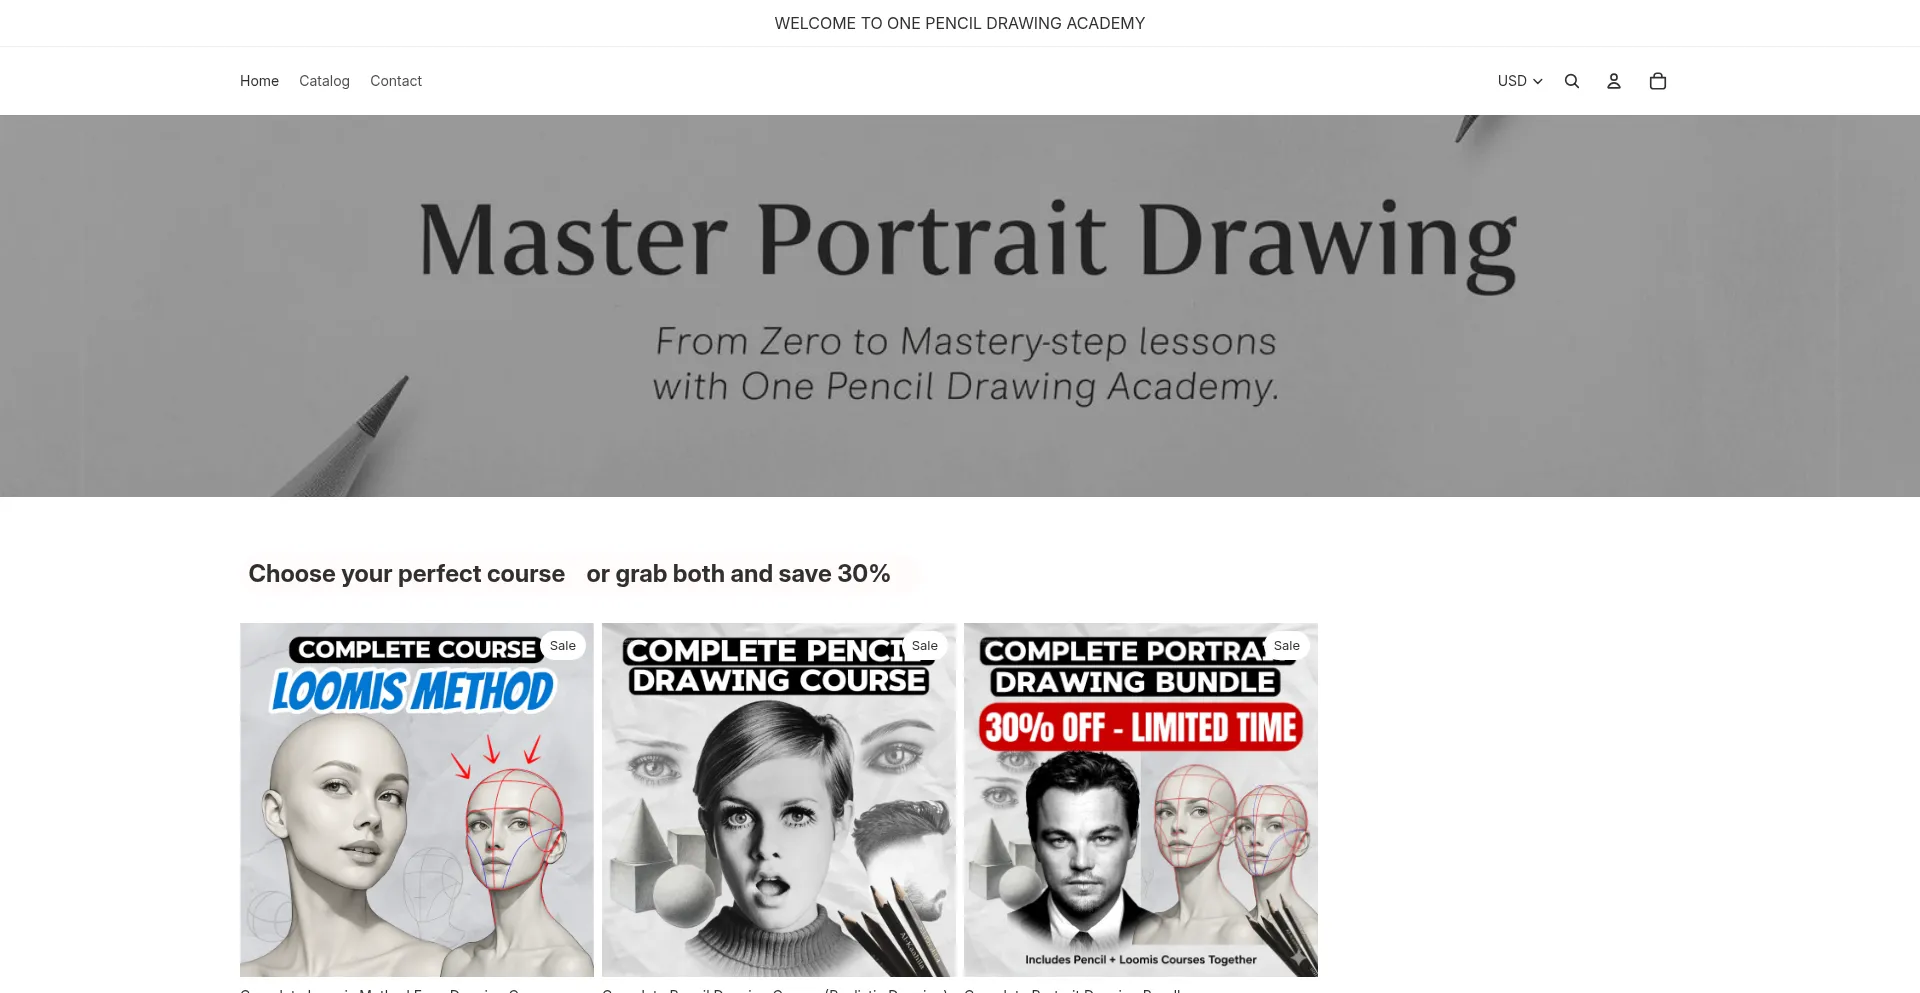Click the 'LOOMIS METHOD' title graphic
Image resolution: width=1920 pixels, height=993 pixels.
click(x=413, y=691)
